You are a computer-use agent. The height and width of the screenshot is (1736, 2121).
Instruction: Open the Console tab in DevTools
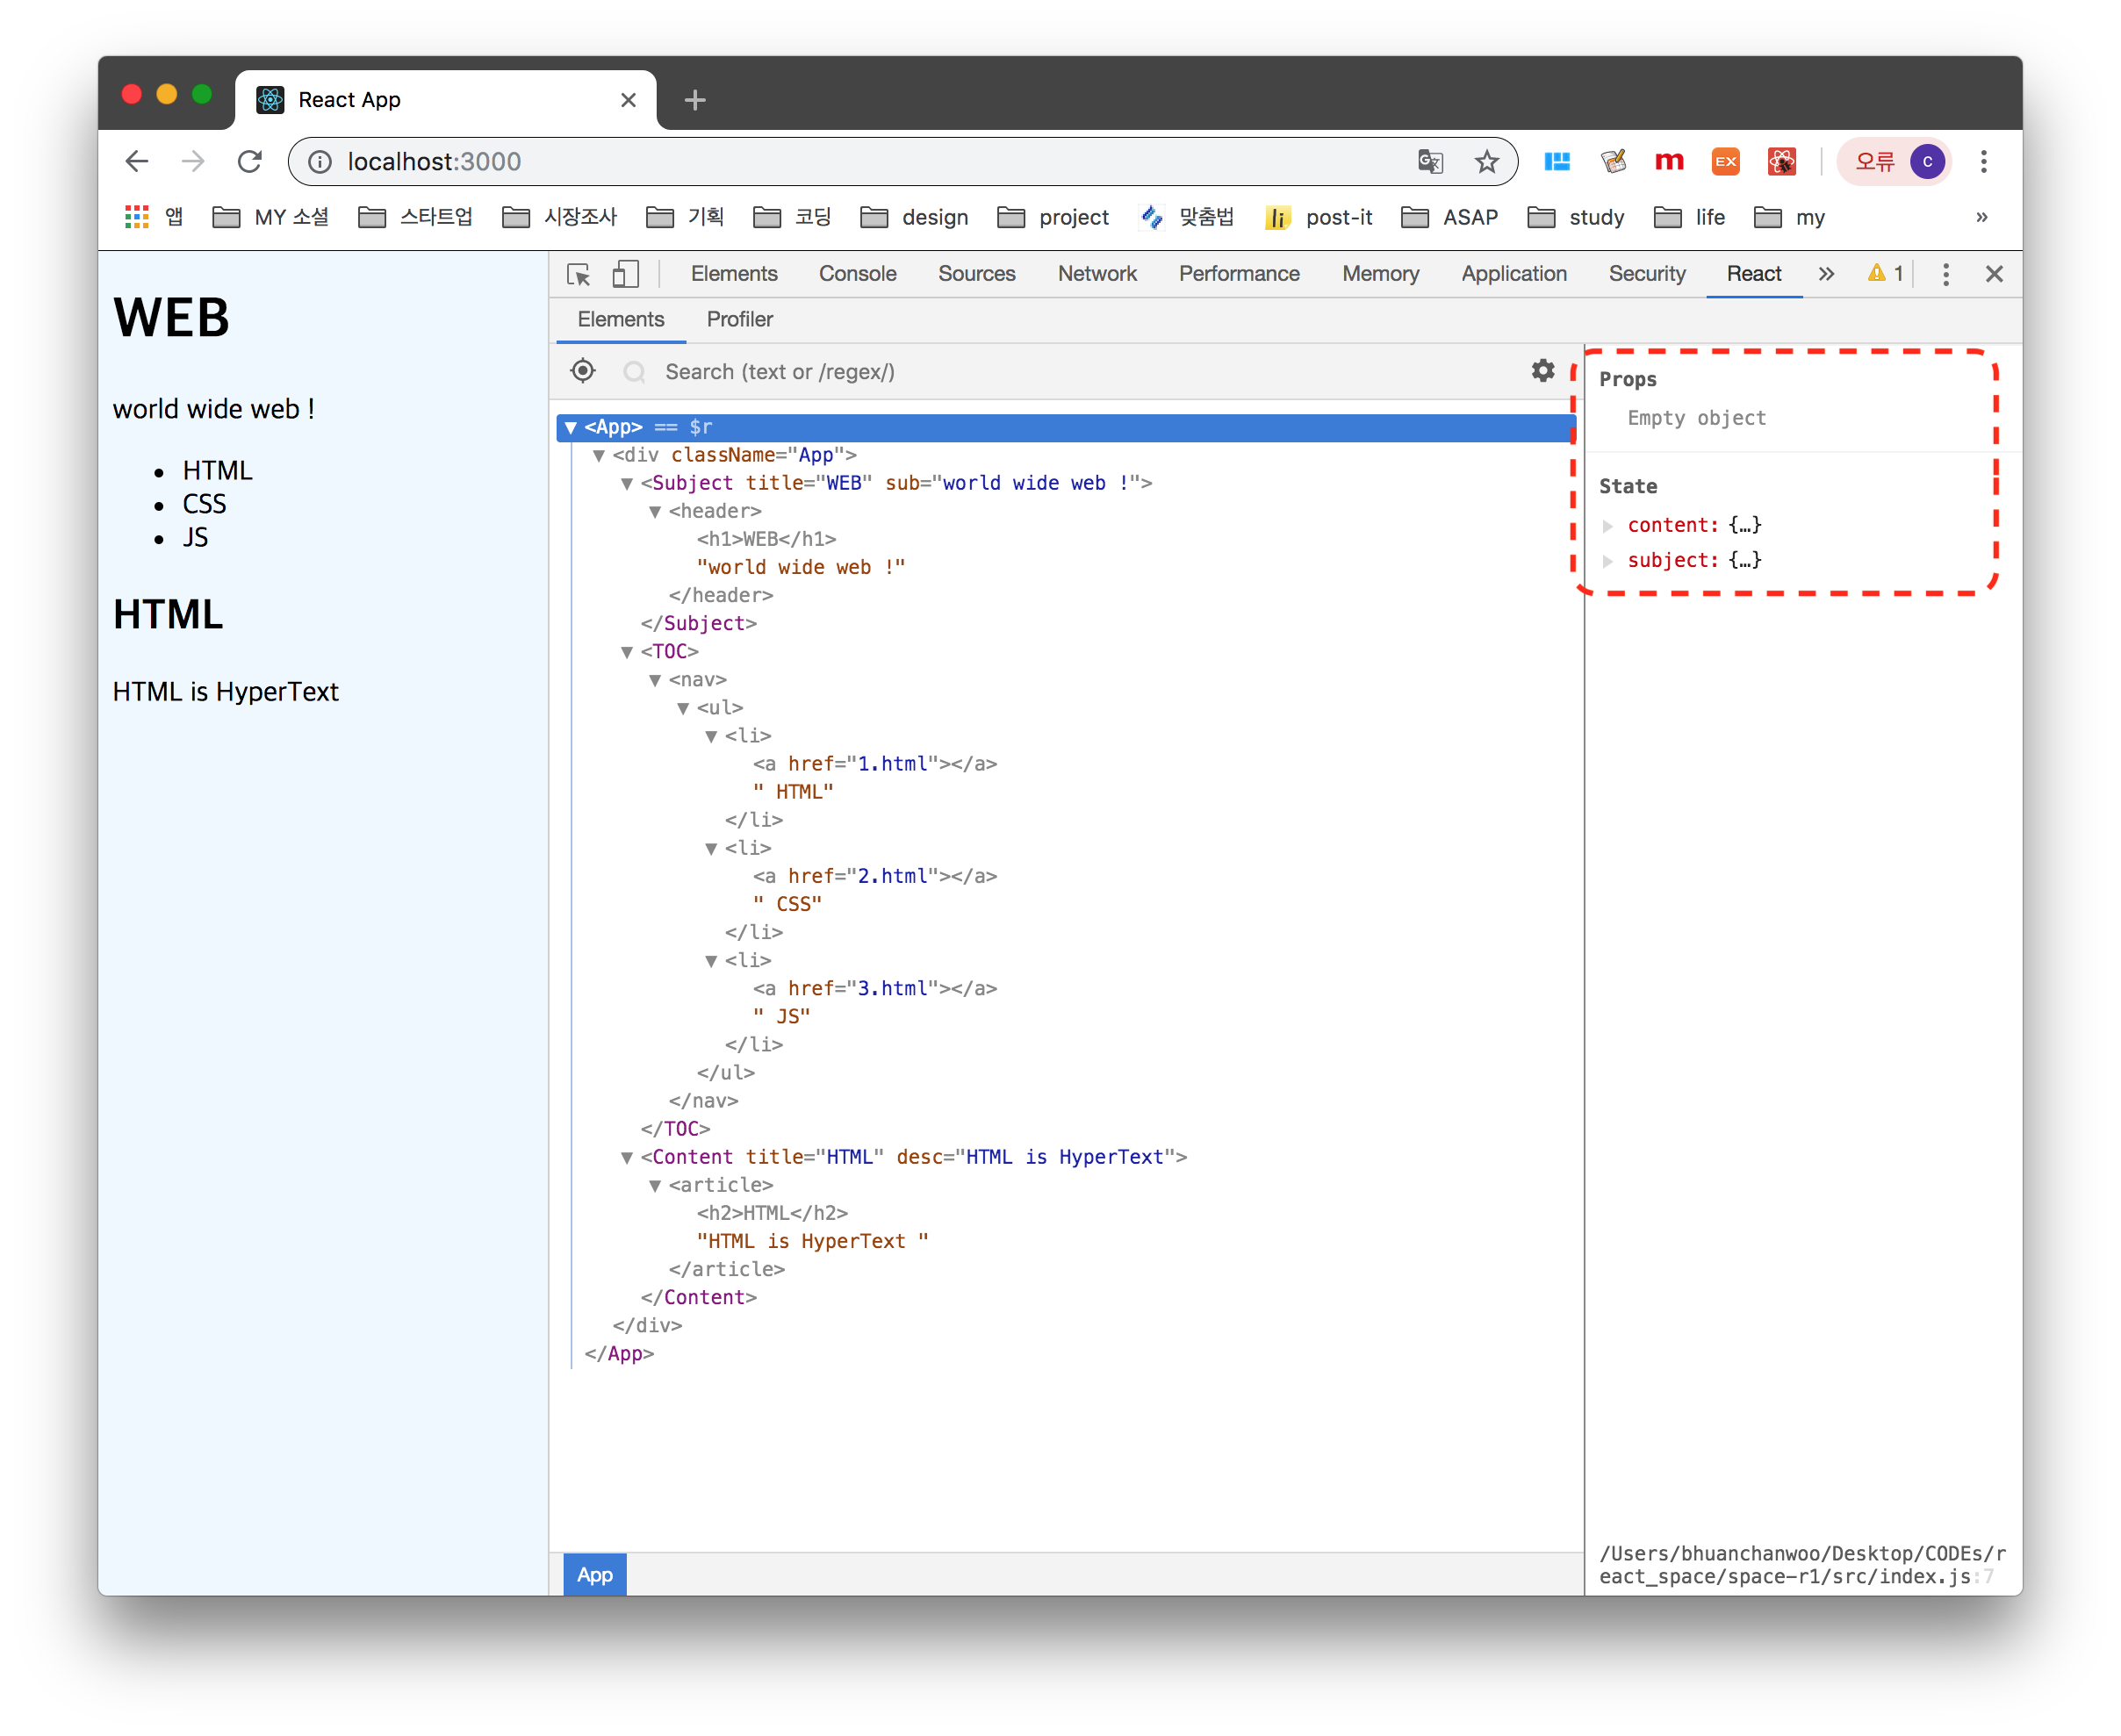pyautogui.click(x=857, y=274)
